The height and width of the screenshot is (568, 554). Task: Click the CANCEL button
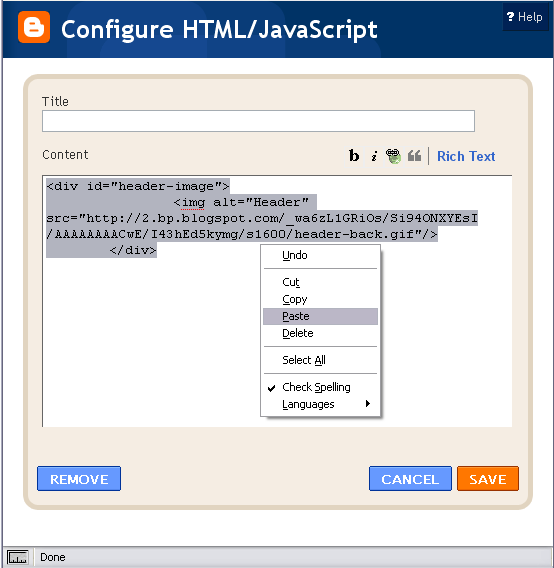(x=410, y=479)
